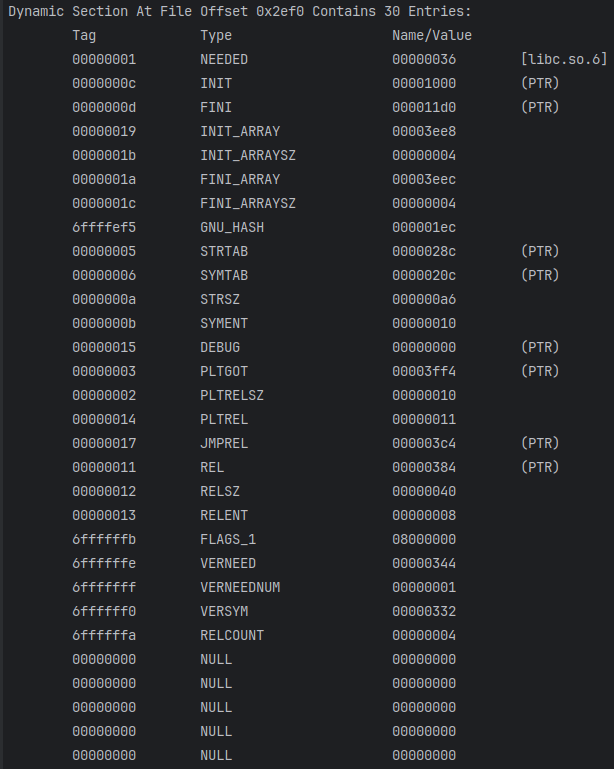This screenshot has width=614, height=769.
Task: Click the Type column header
Action: pos(216,35)
